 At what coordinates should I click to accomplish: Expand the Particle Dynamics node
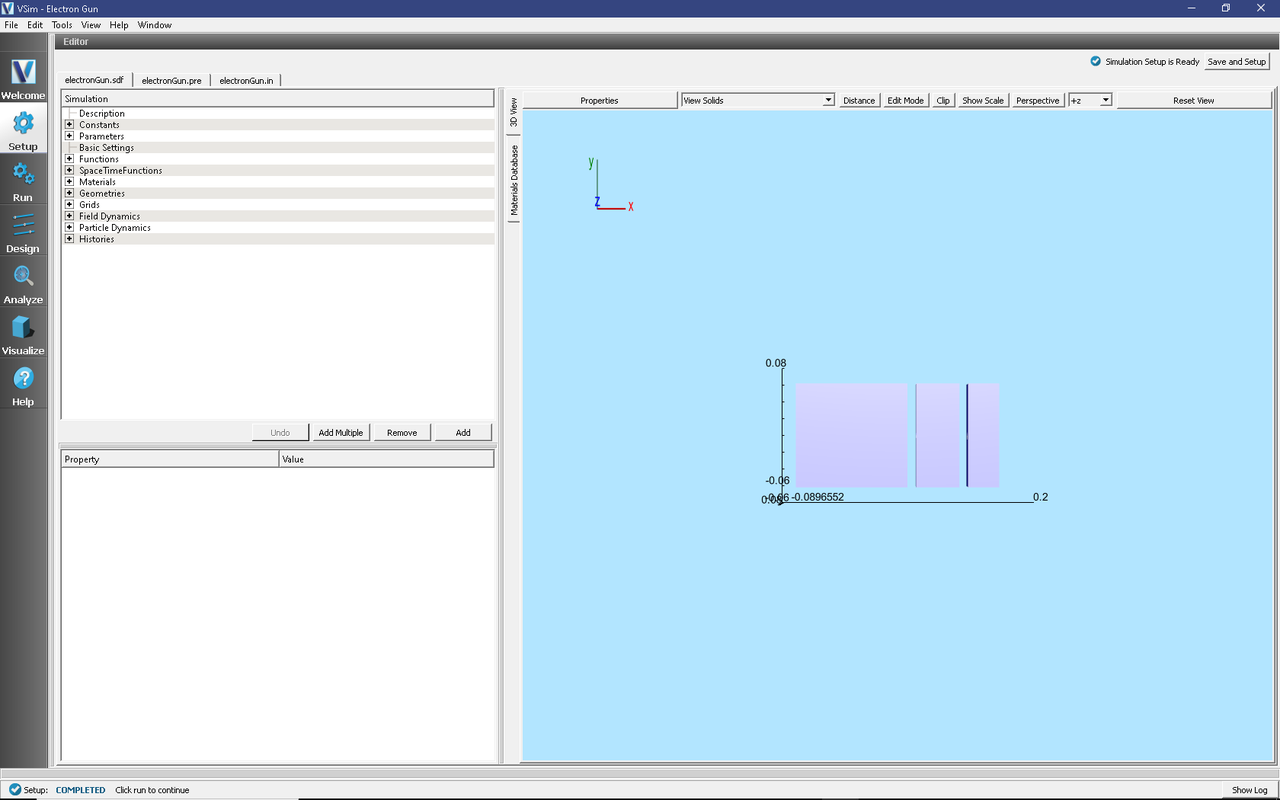[69, 228]
